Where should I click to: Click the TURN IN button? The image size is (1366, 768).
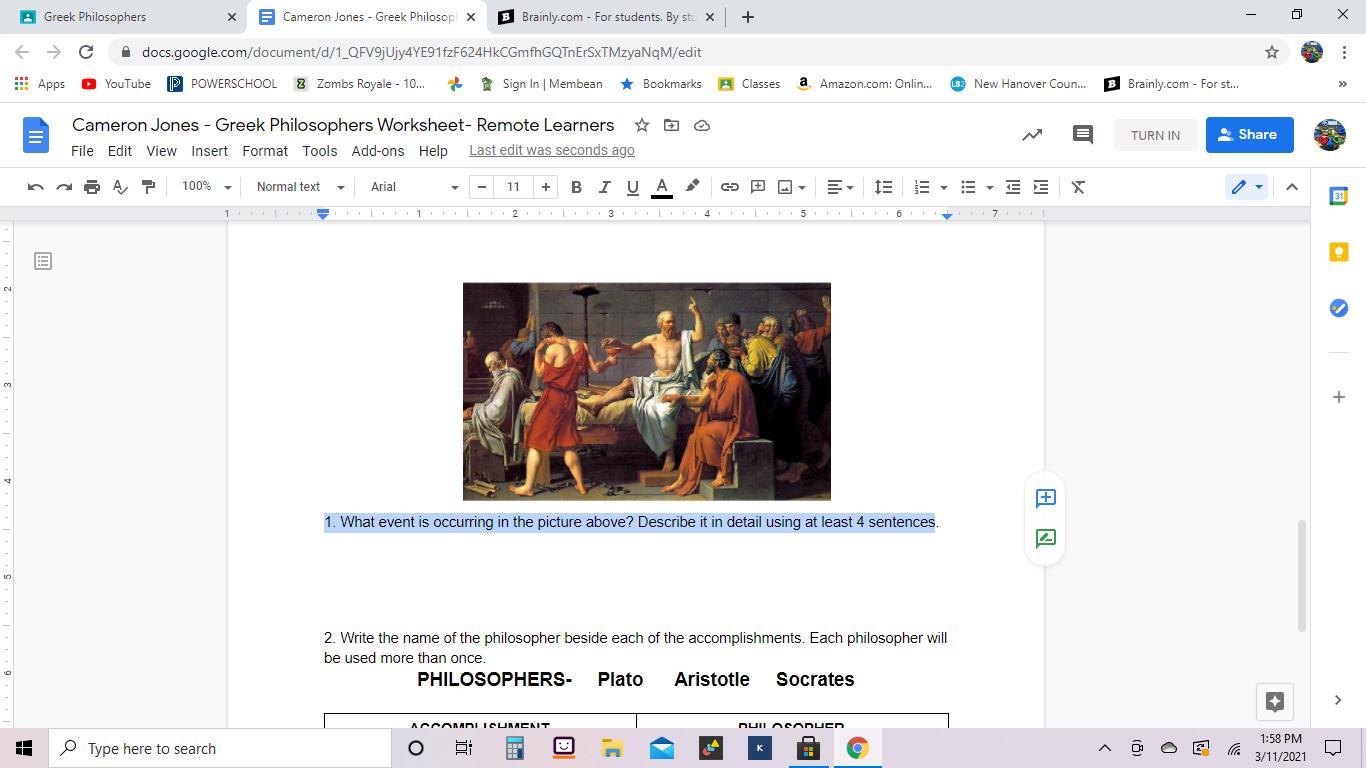[1155, 135]
